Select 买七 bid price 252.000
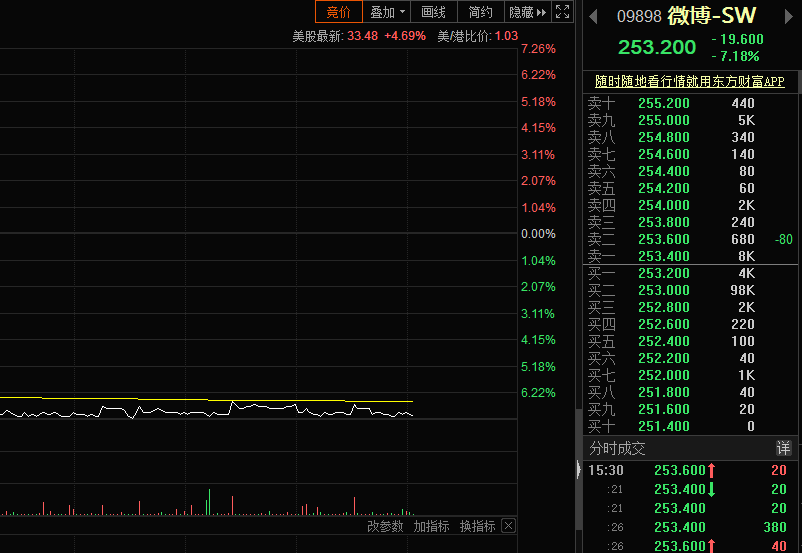Image resolution: width=802 pixels, height=553 pixels. pyautogui.click(x=664, y=375)
